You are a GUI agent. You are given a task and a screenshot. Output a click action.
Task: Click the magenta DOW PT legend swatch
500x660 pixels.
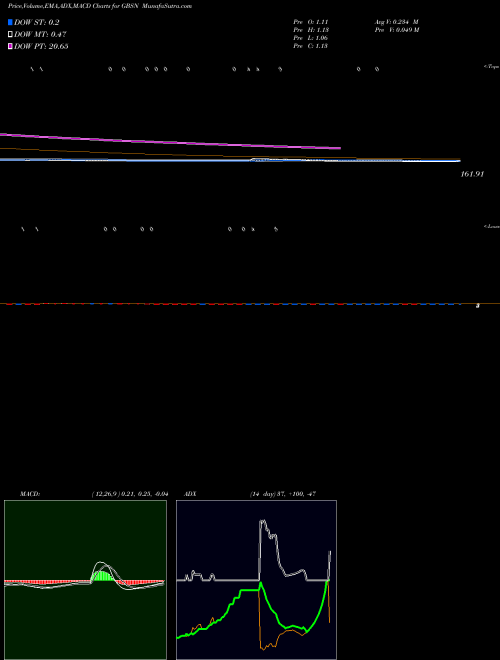pos(10,46)
